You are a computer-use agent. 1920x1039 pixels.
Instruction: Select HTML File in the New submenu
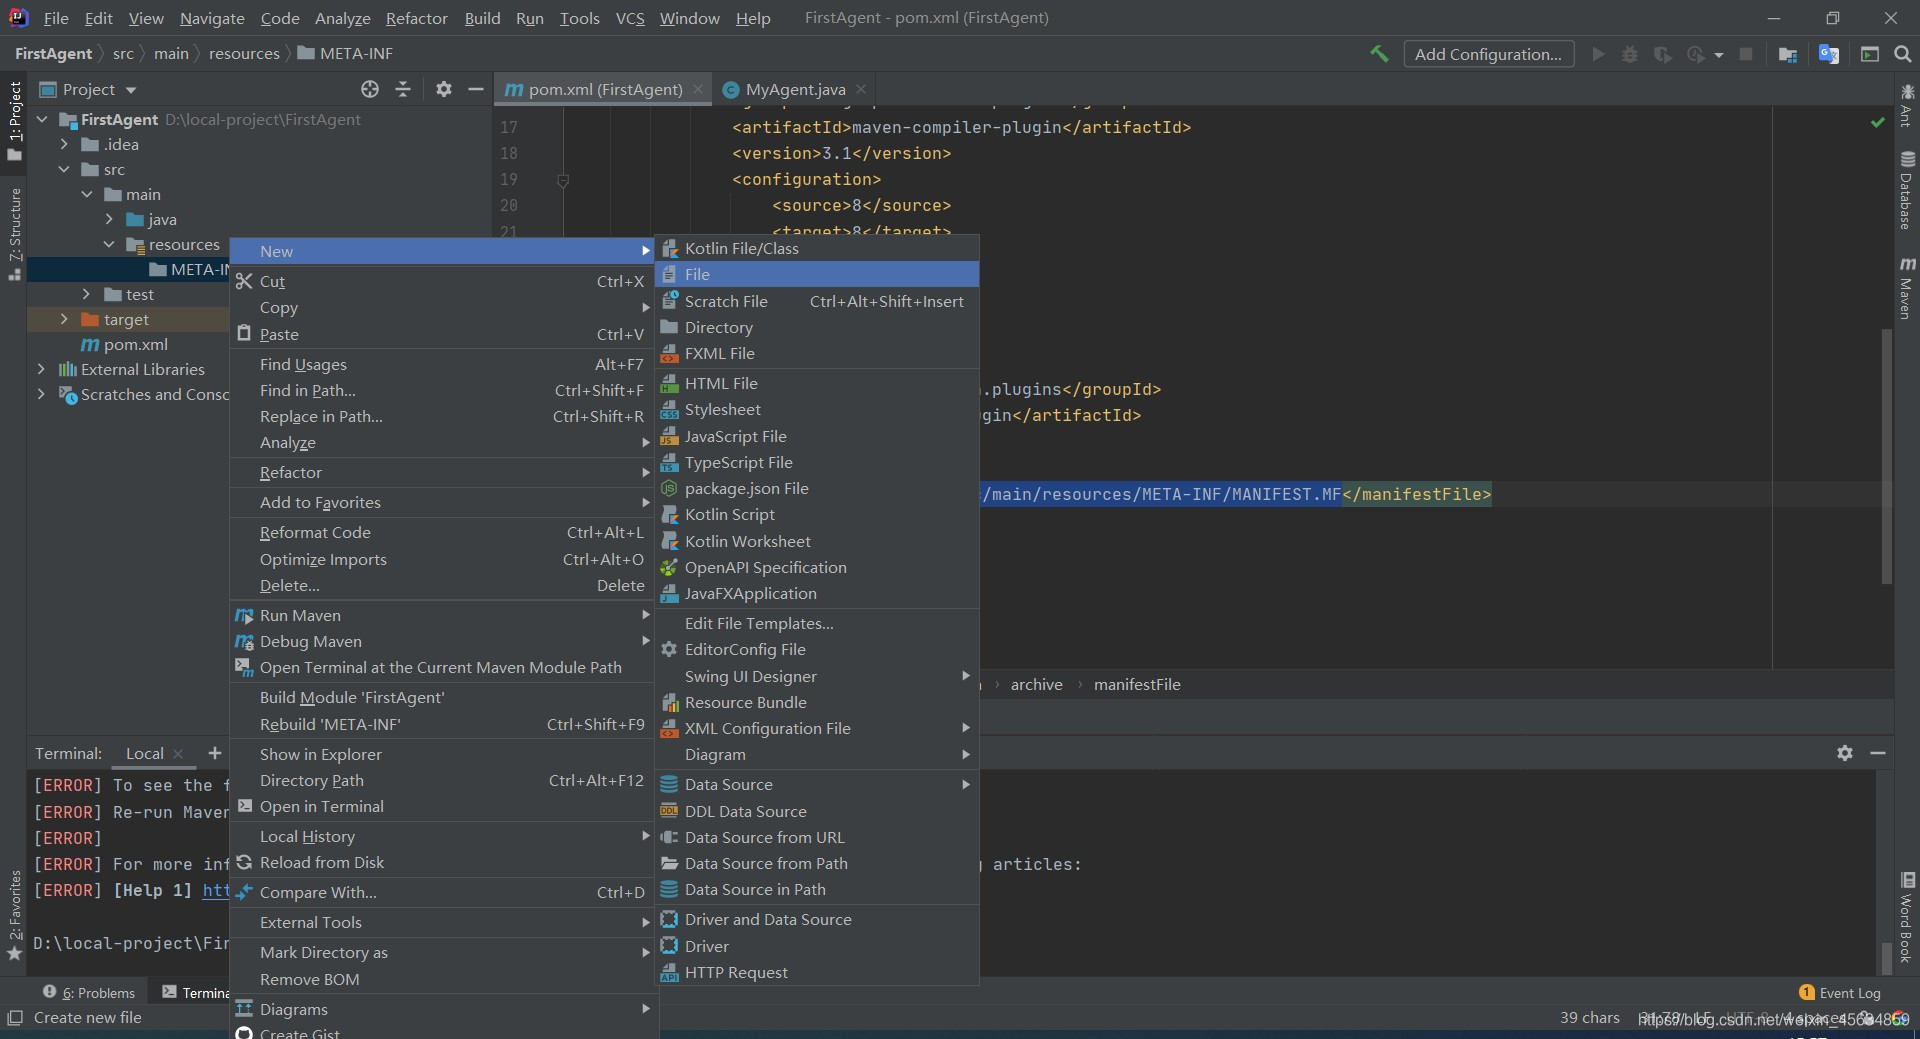(817, 383)
